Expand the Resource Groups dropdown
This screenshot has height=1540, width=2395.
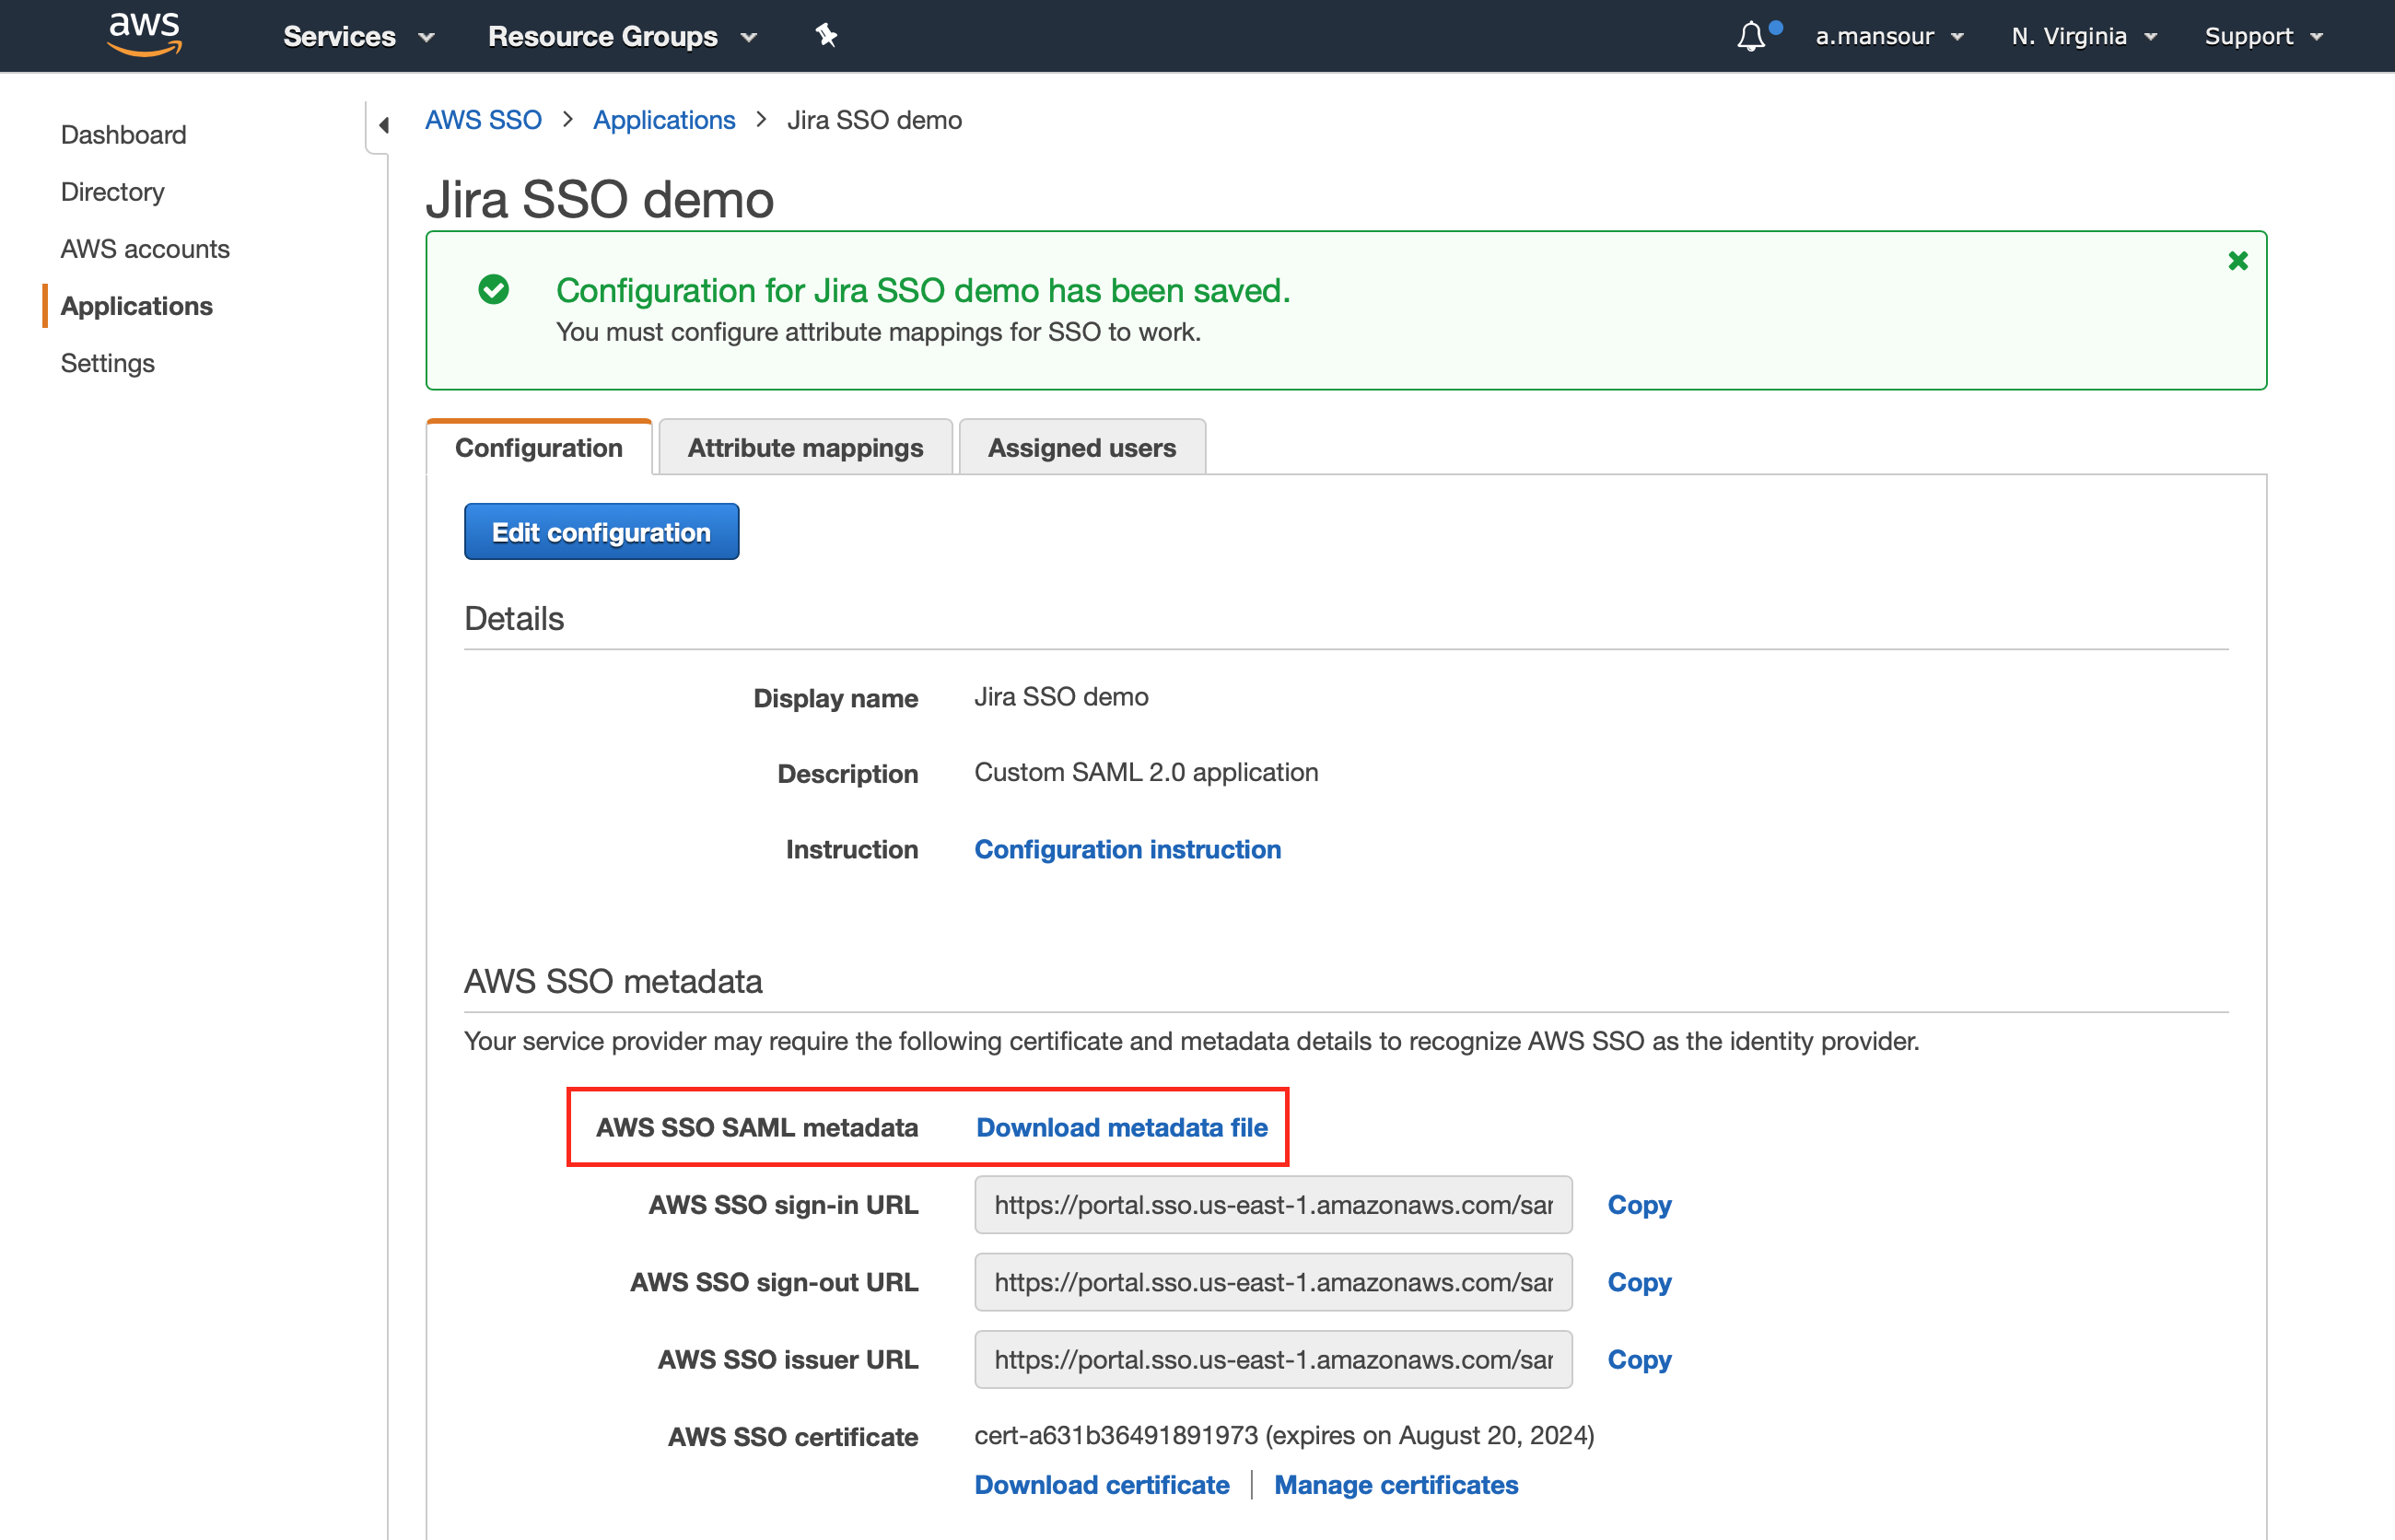coord(622,36)
